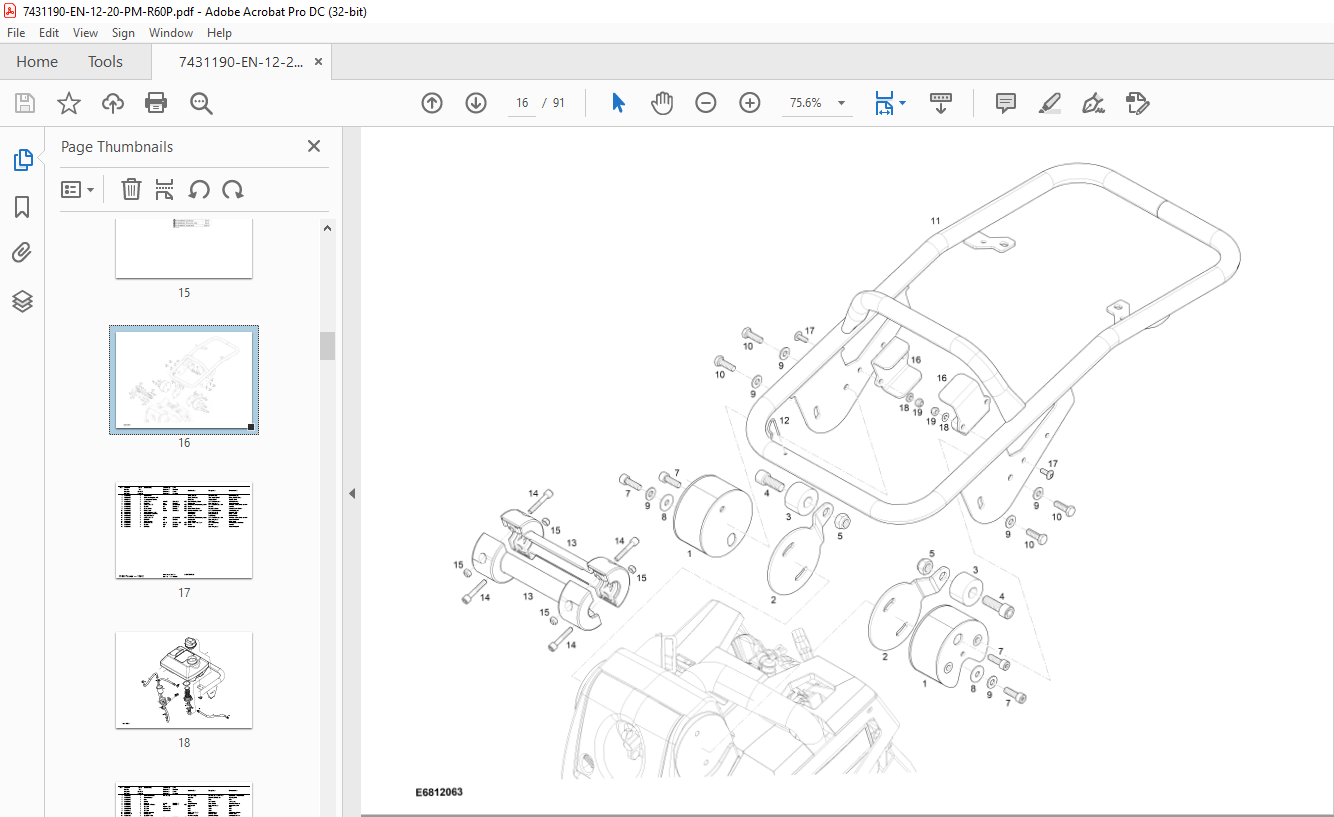Open the thumbnail options dropdown menu
The width and height of the screenshot is (1334, 817).
77,189
